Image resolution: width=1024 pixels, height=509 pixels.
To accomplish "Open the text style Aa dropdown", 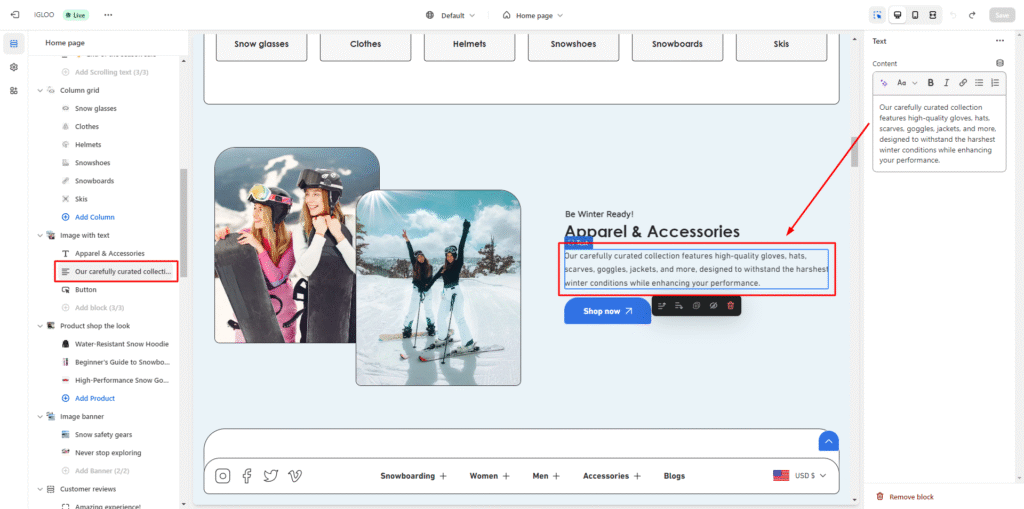I will click(x=904, y=83).
